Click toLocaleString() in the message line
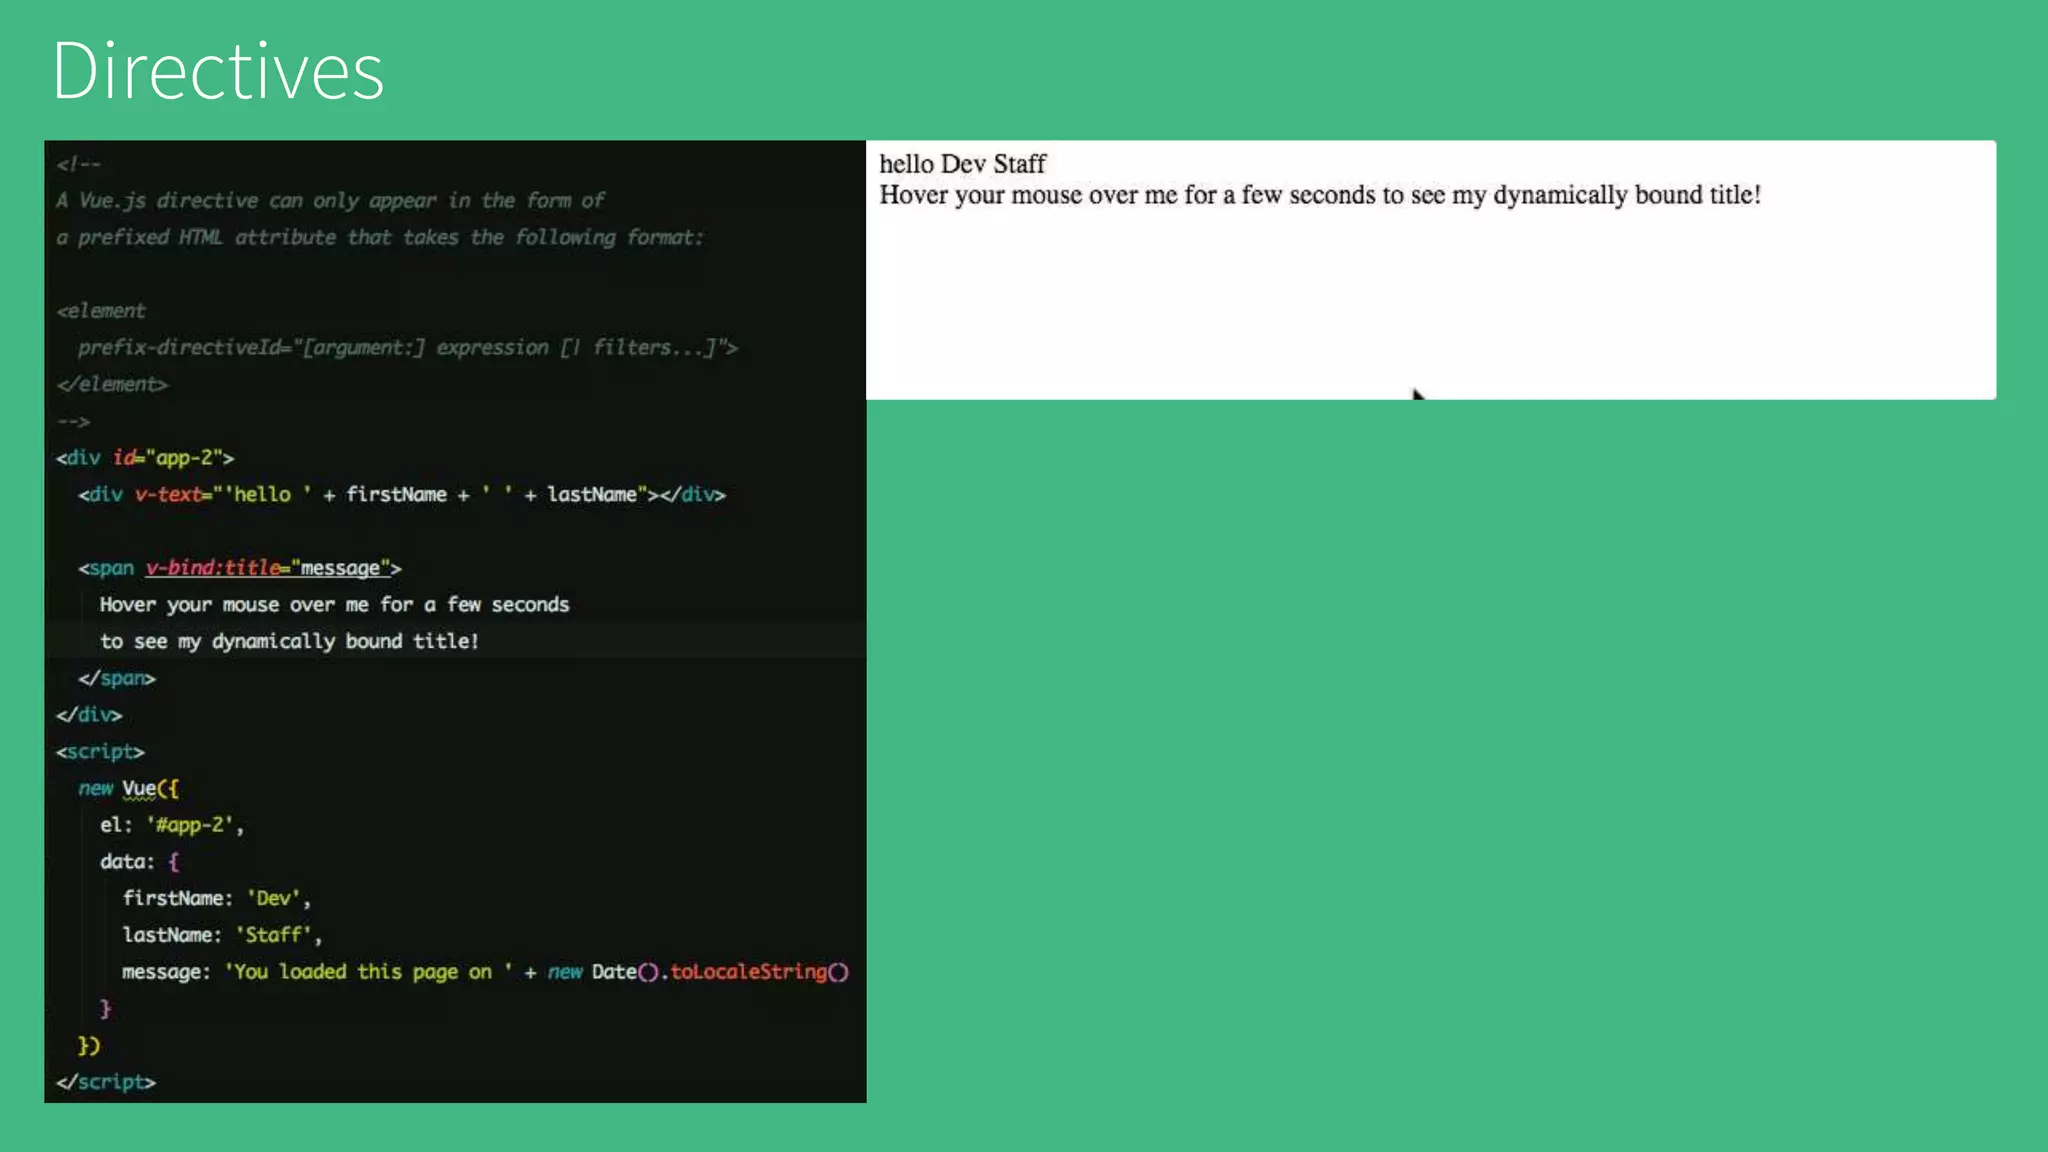Image resolution: width=2048 pixels, height=1152 pixels. click(x=758, y=972)
